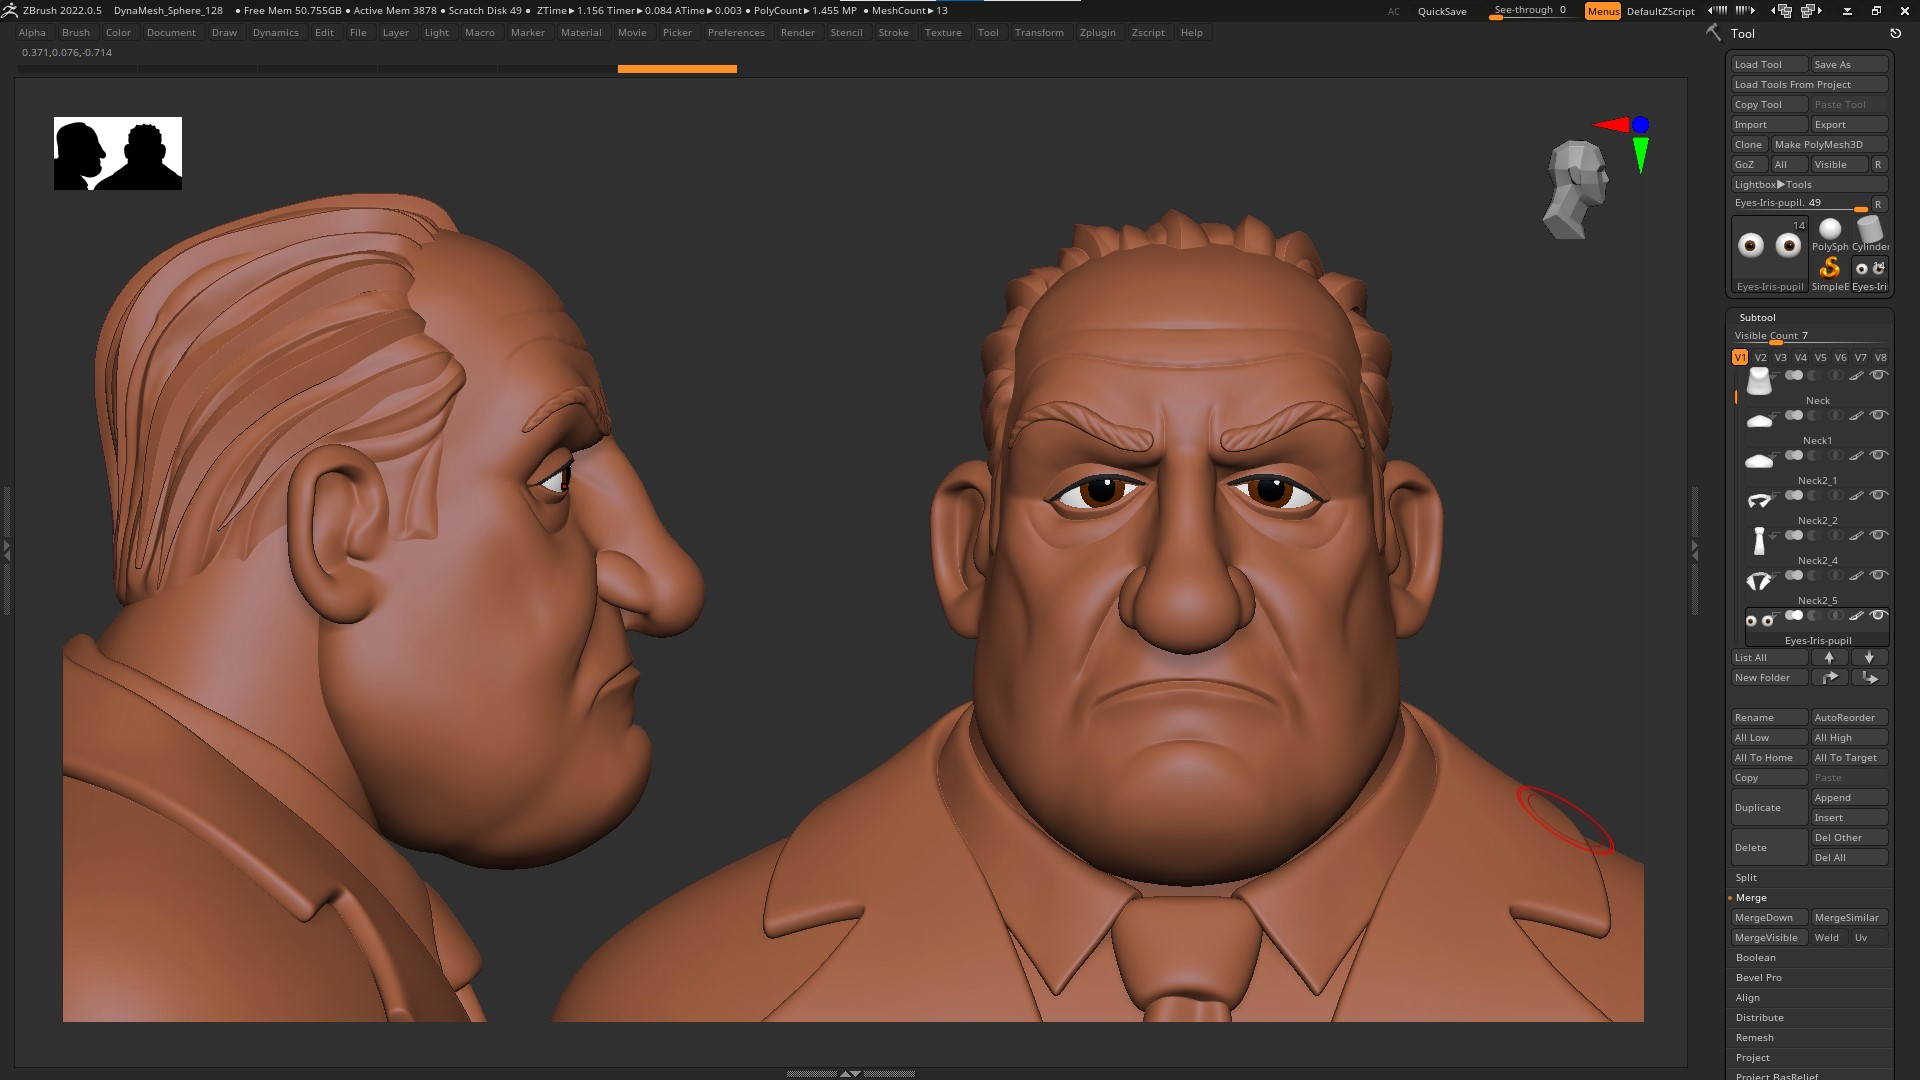The height and width of the screenshot is (1080, 1920).
Task: Open the Render menu
Action: coord(797,33)
